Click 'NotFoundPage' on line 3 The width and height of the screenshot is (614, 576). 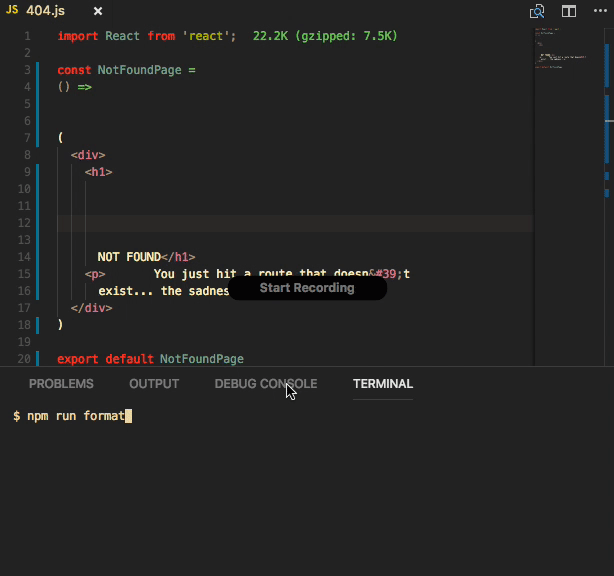click(x=139, y=70)
